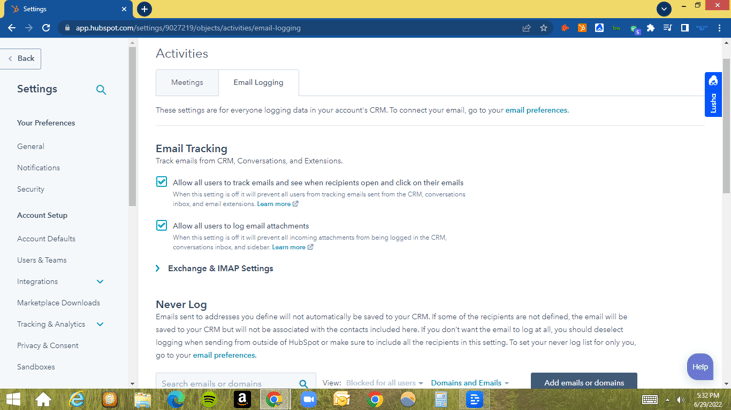The height and width of the screenshot is (410, 731).
Task: Uncheck allow users to log email attachments
Action: point(162,226)
